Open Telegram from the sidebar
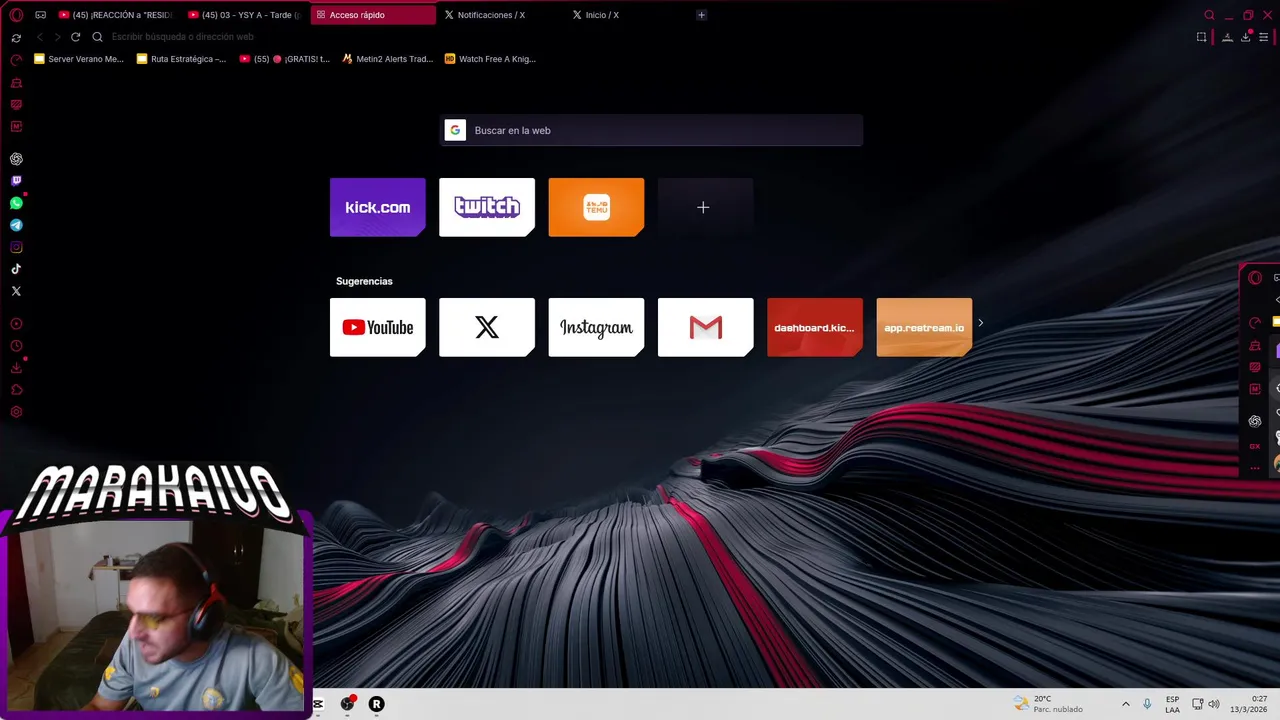Image resolution: width=1280 pixels, height=720 pixels. [x=16, y=225]
